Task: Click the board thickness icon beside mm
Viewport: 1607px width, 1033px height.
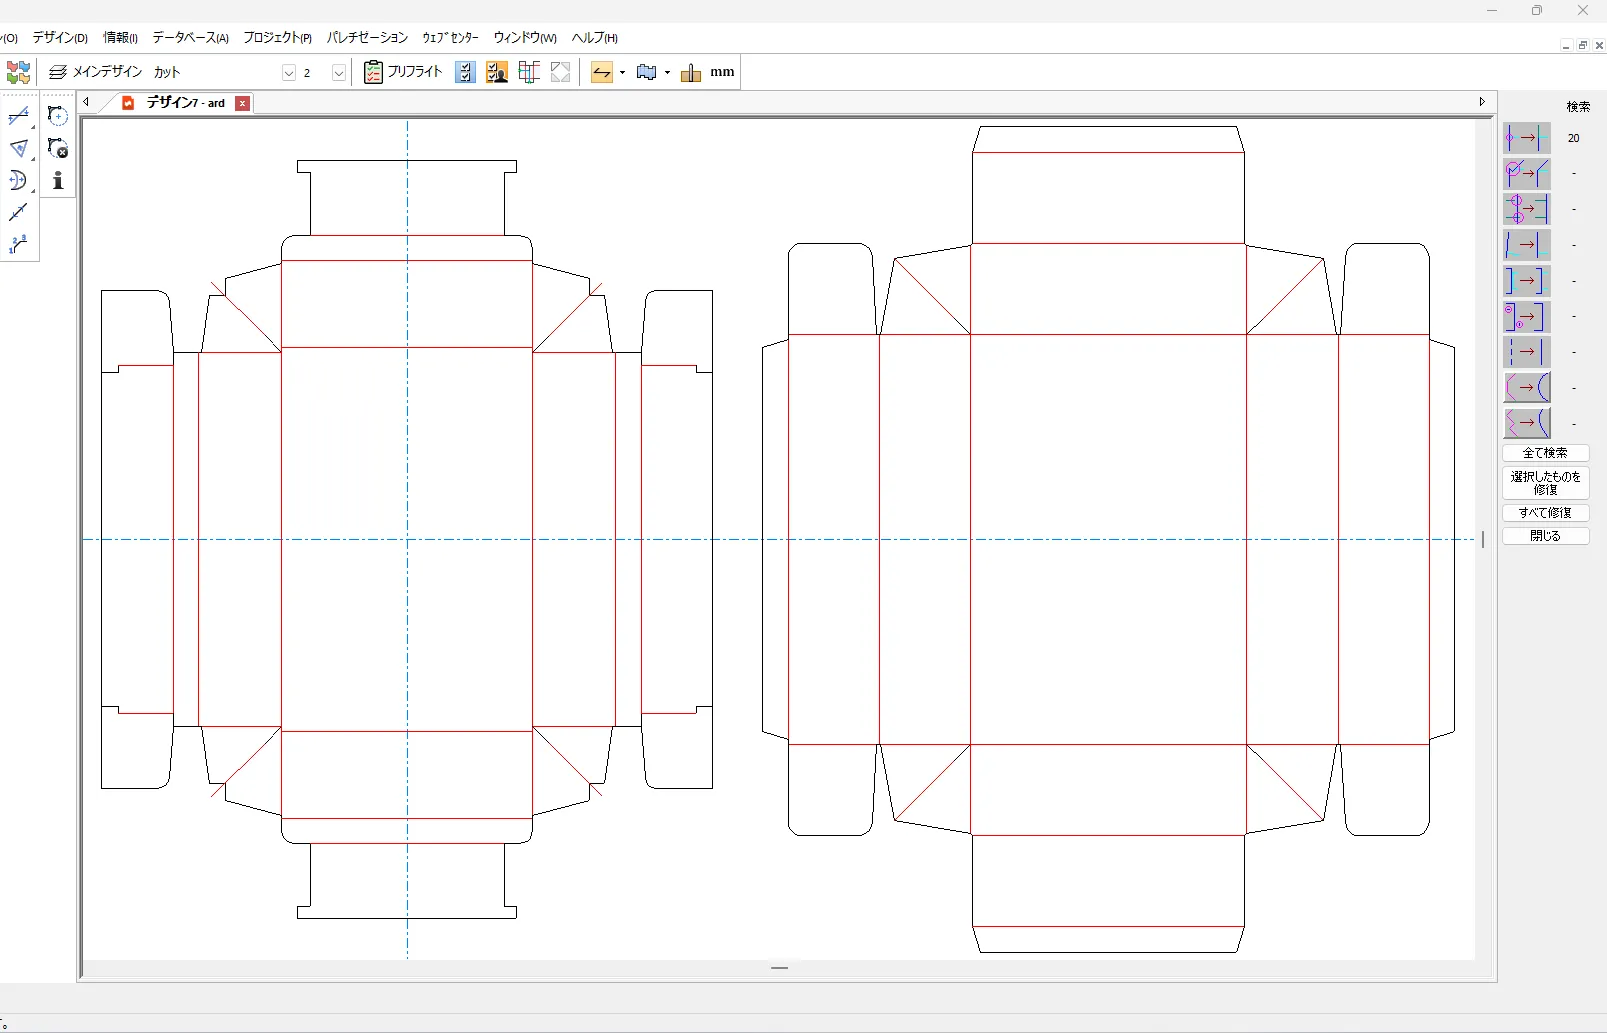Action: (x=690, y=72)
